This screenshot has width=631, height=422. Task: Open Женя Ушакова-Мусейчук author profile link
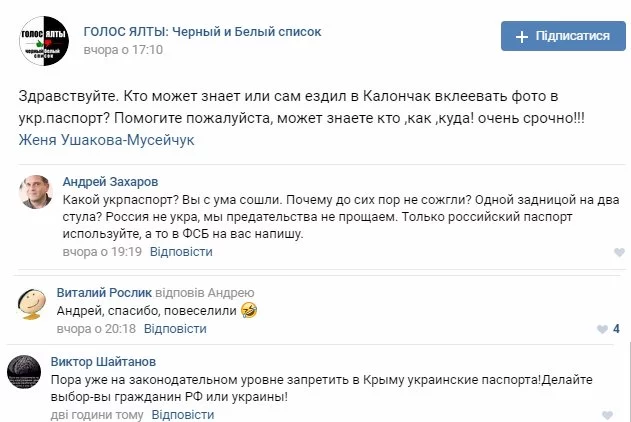106,140
